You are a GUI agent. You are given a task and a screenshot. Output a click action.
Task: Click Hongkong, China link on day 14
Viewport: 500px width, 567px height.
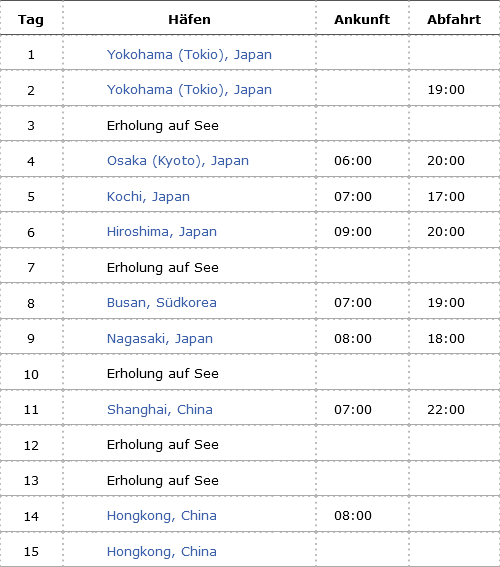tap(162, 516)
